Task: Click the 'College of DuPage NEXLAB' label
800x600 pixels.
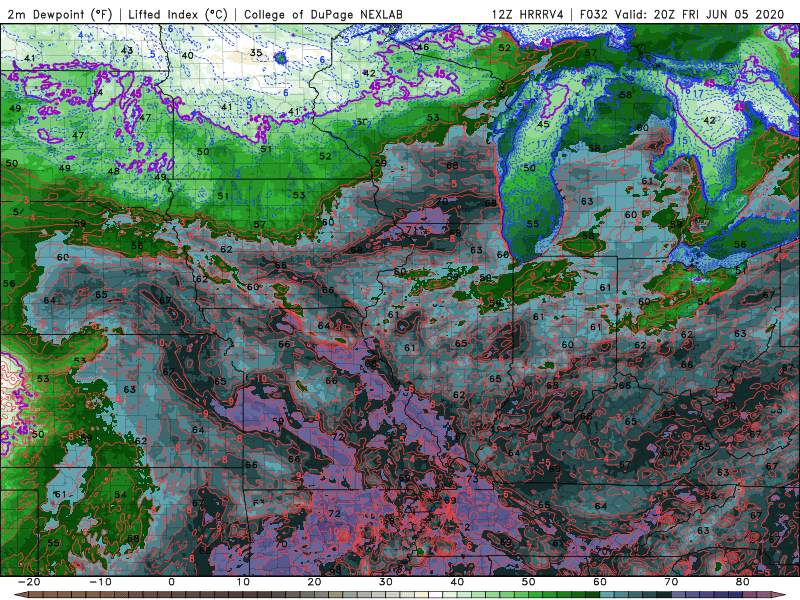Action: [x=323, y=14]
